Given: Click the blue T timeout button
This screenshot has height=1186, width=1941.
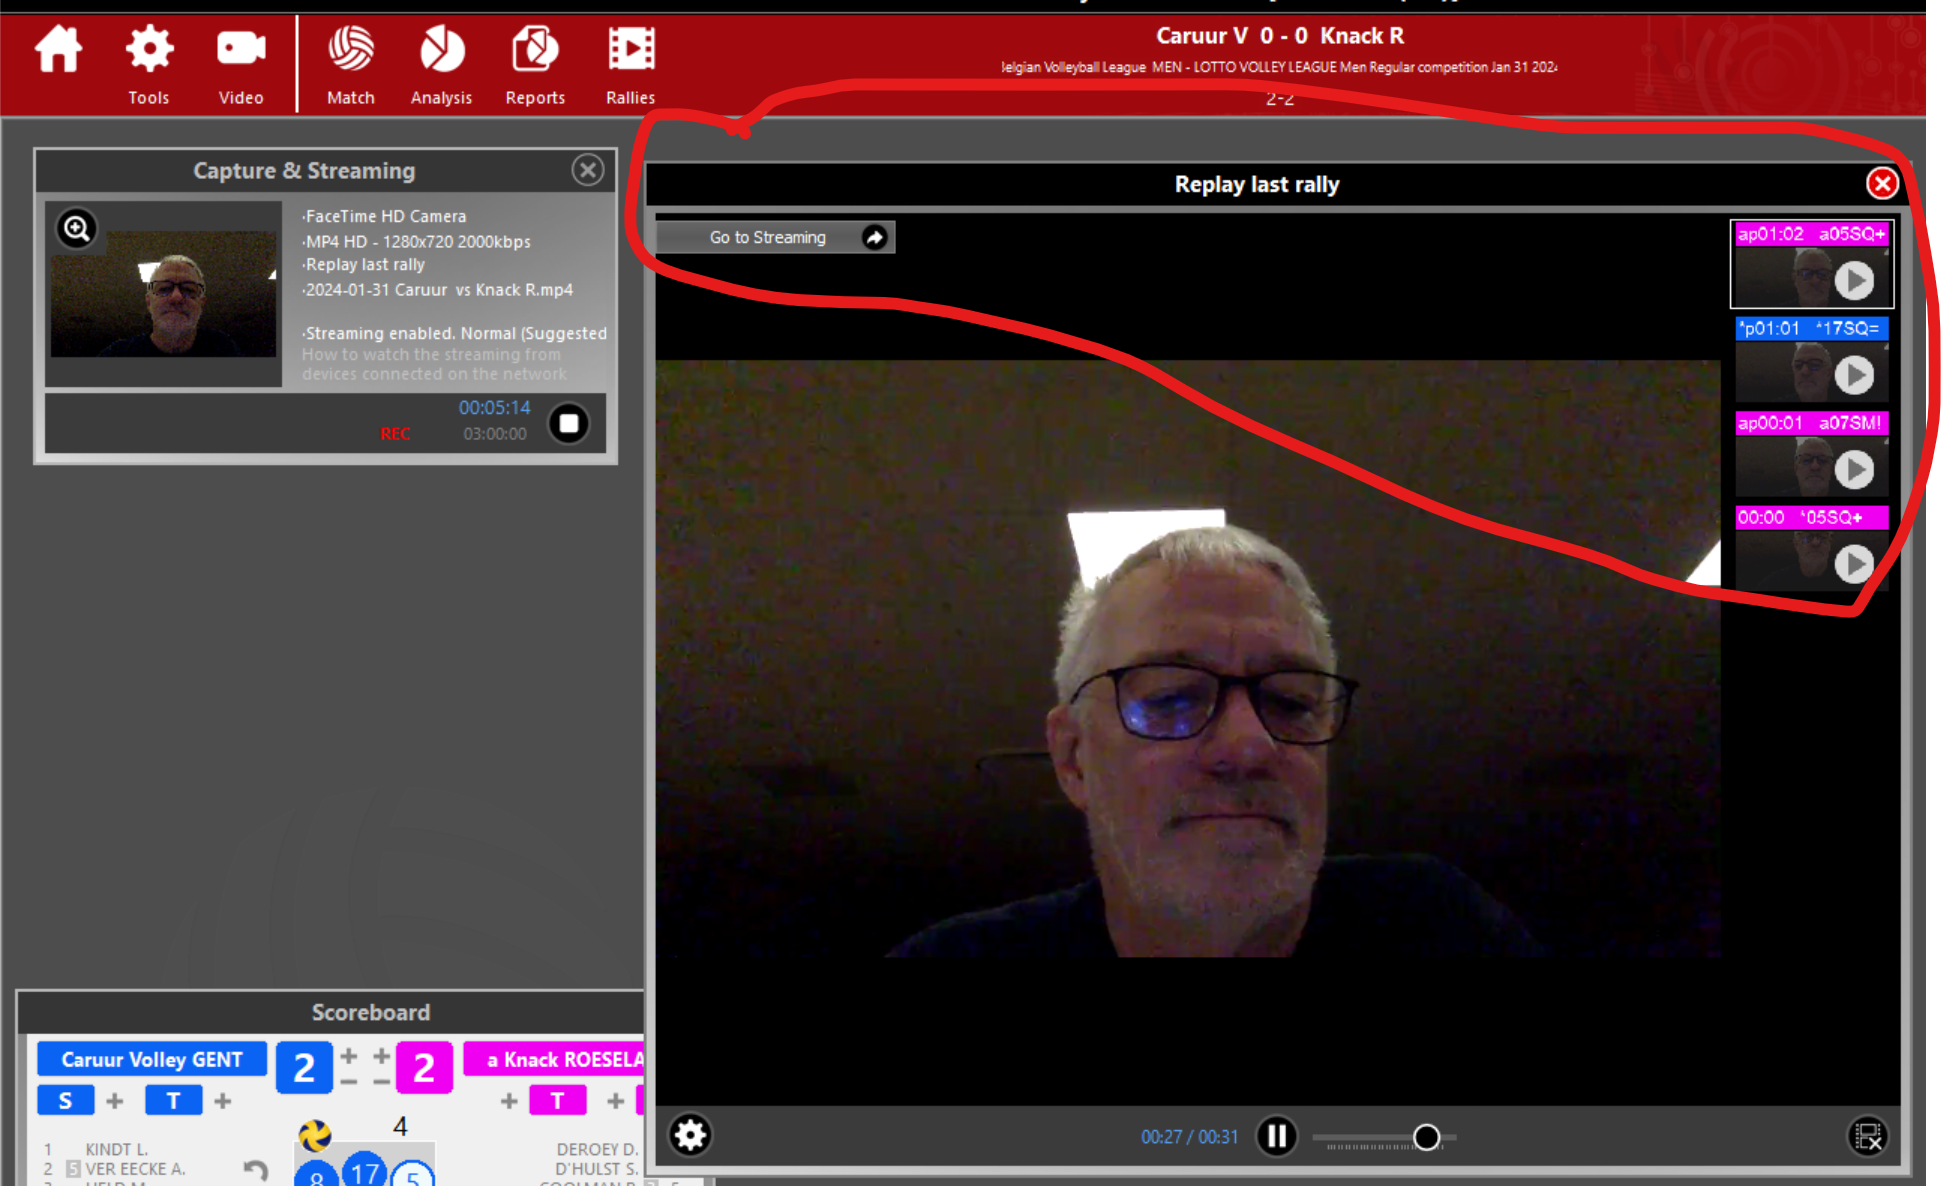Looking at the screenshot, I should 174,1101.
